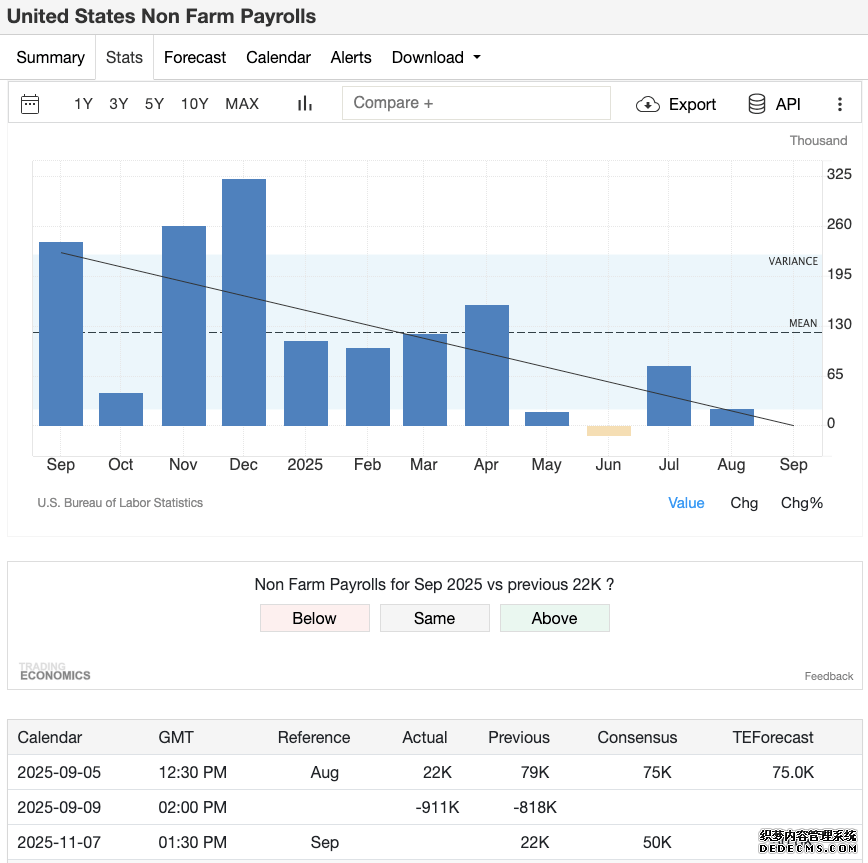868x863 pixels.
Task: Show the Value chart view
Action: (x=686, y=503)
